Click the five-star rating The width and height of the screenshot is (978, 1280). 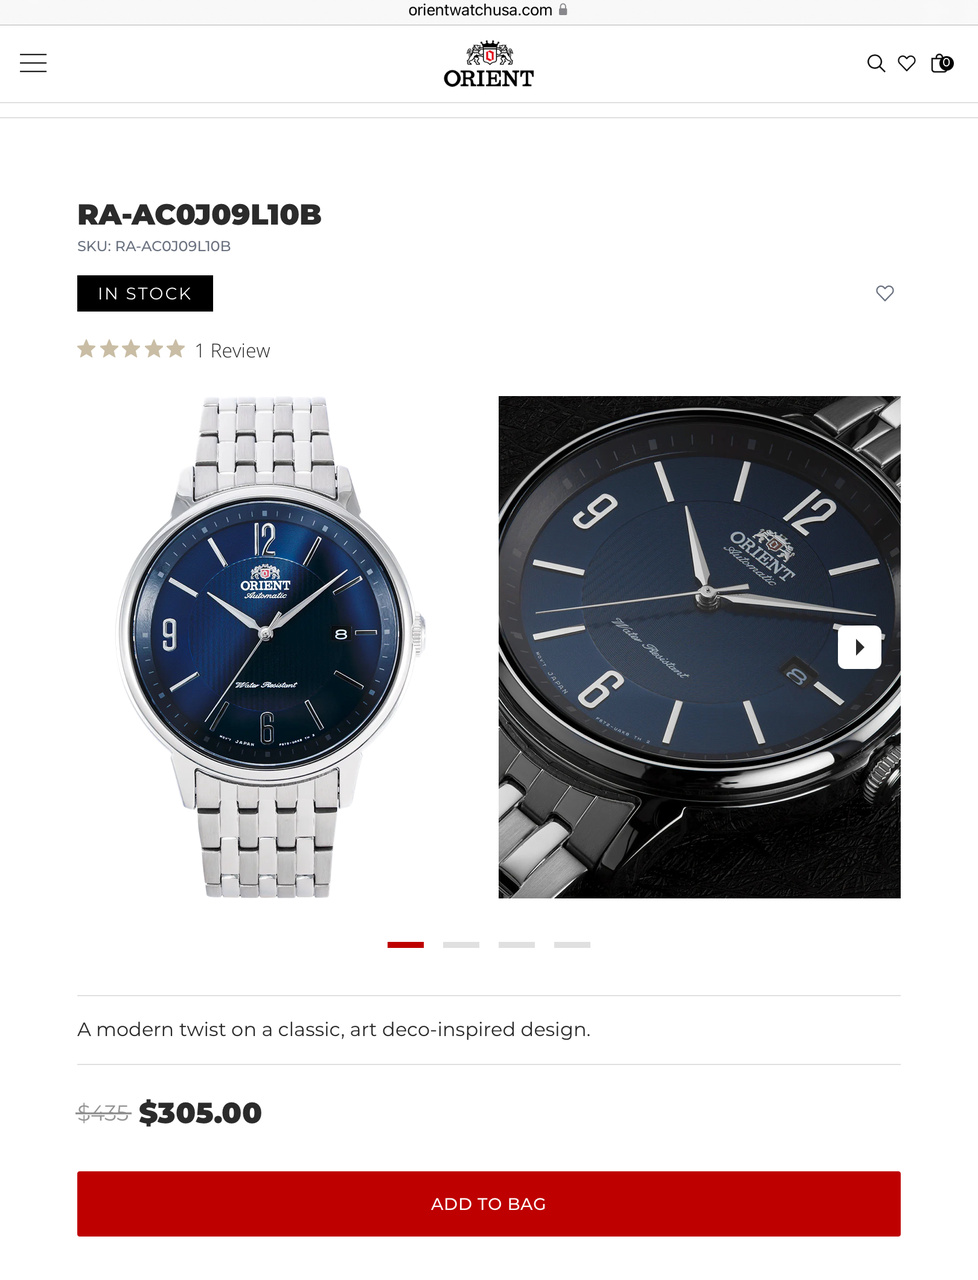click(x=131, y=349)
